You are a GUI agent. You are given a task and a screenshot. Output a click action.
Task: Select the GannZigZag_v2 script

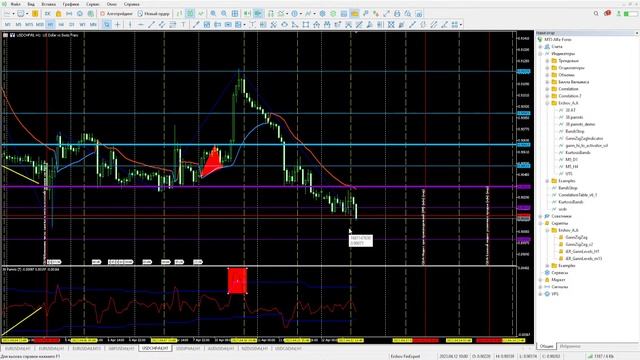click(579, 244)
